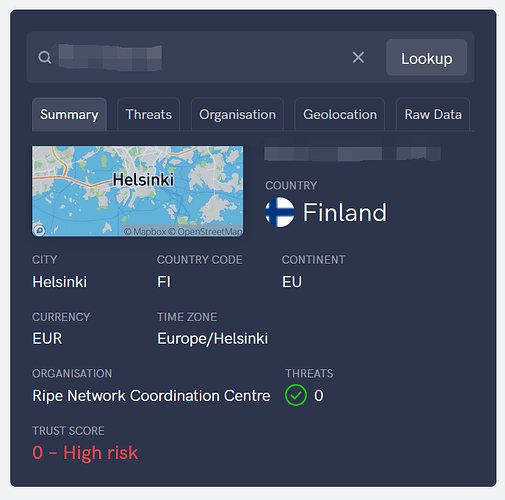This screenshot has width=505, height=500.
Task: Open the Organisation tab
Action: (237, 114)
